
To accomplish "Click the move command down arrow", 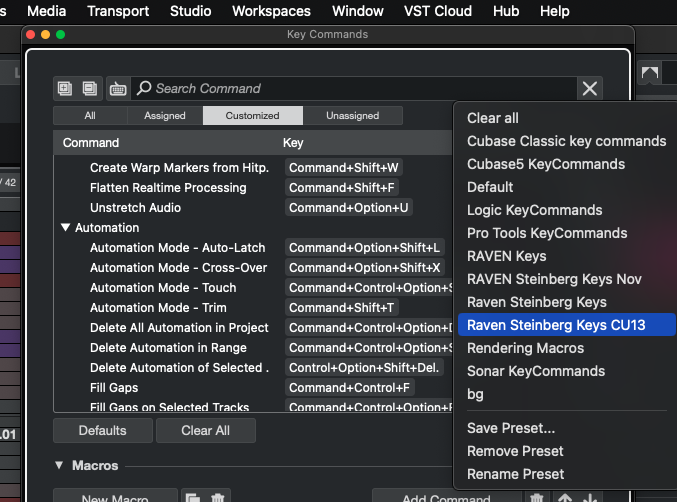I will pyautogui.click(x=590, y=497).
